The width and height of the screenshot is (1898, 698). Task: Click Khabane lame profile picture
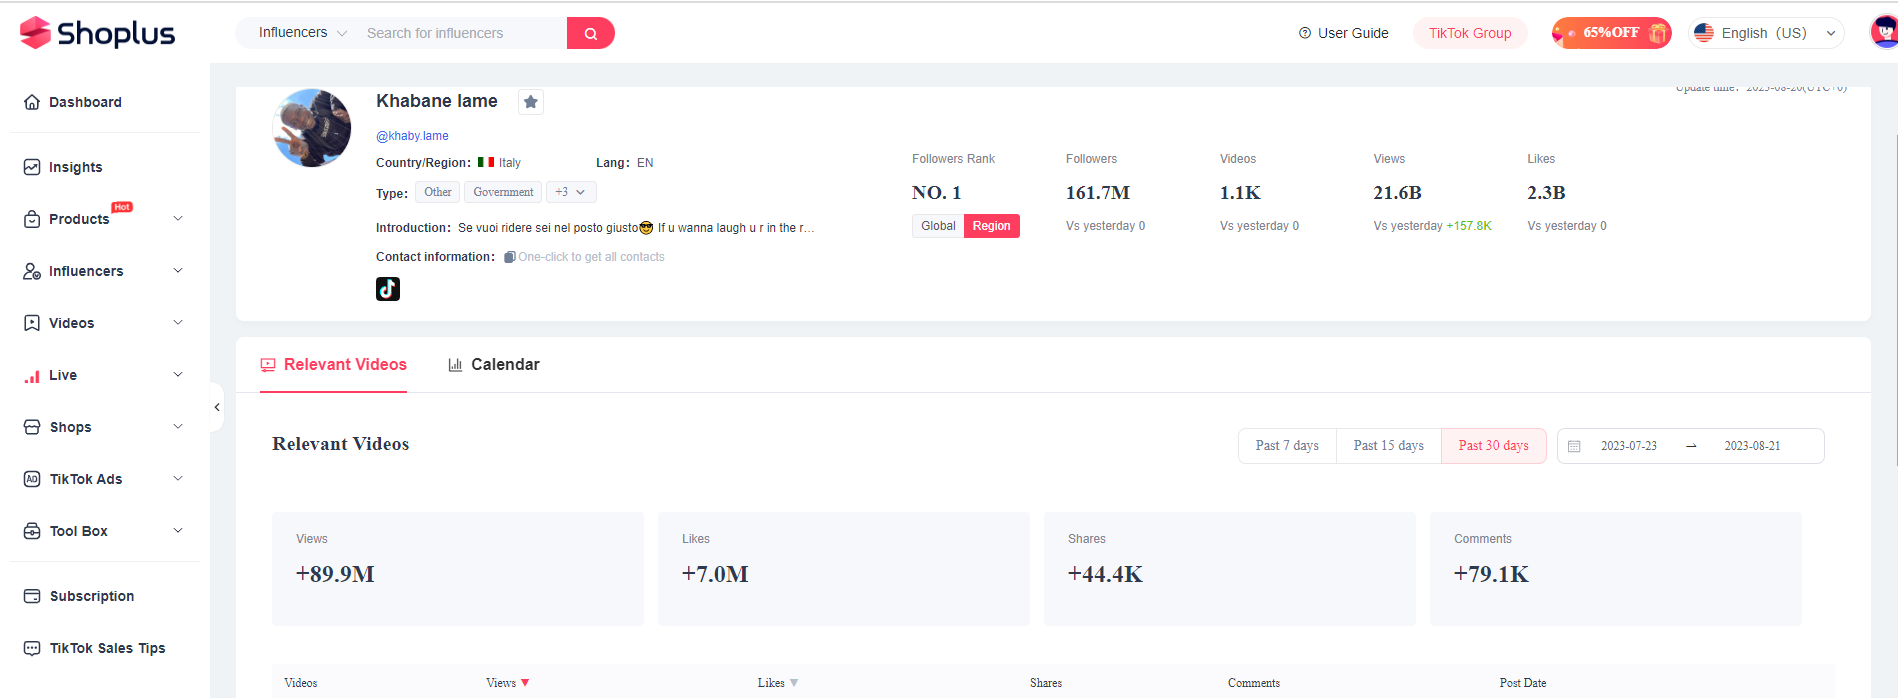point(312,127)
